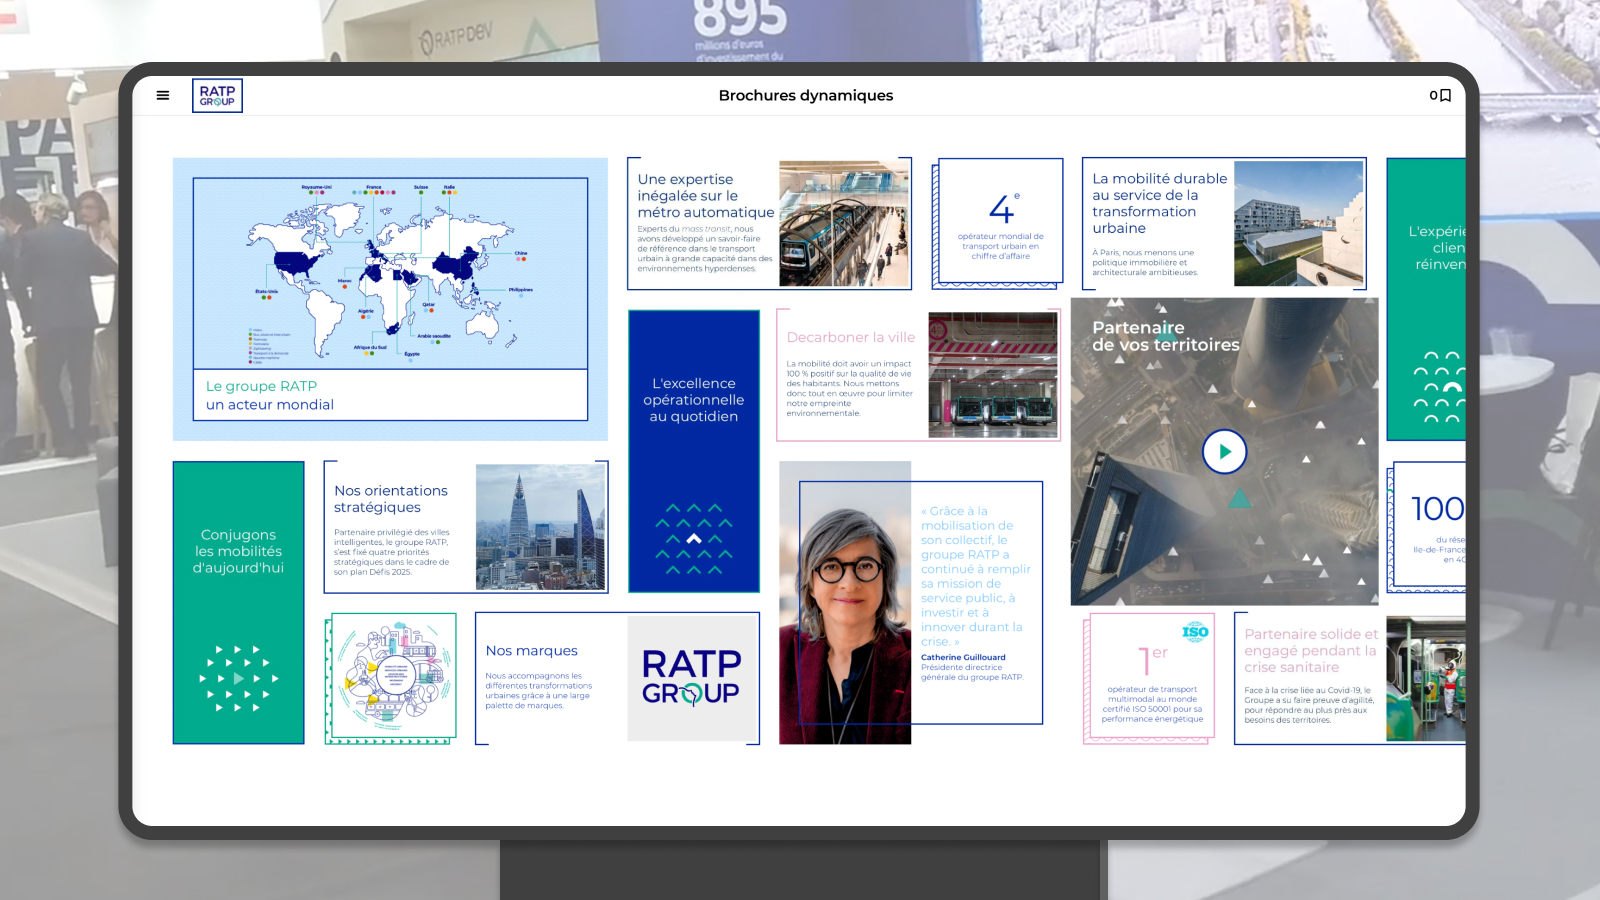The image size is (1600, 900).
Task: Select the 4e opérateur mondial statistic card
Action: point(998,223)
